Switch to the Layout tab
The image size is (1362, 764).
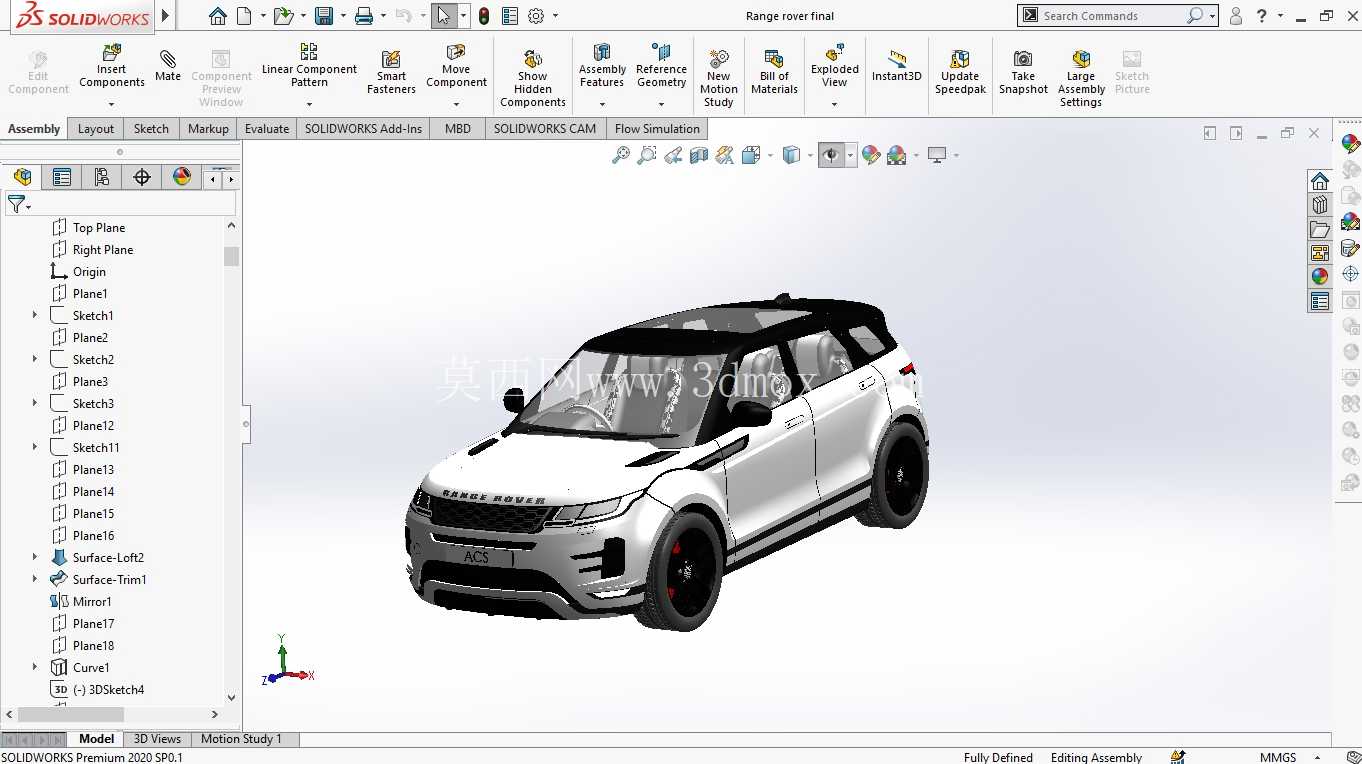point(96,129)
